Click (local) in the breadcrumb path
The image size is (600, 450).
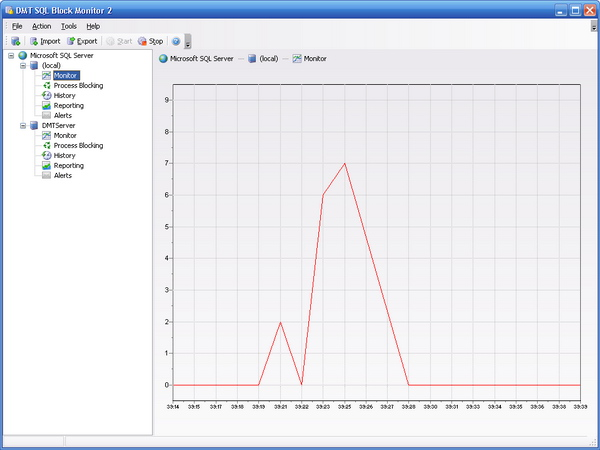click(269, 59)
